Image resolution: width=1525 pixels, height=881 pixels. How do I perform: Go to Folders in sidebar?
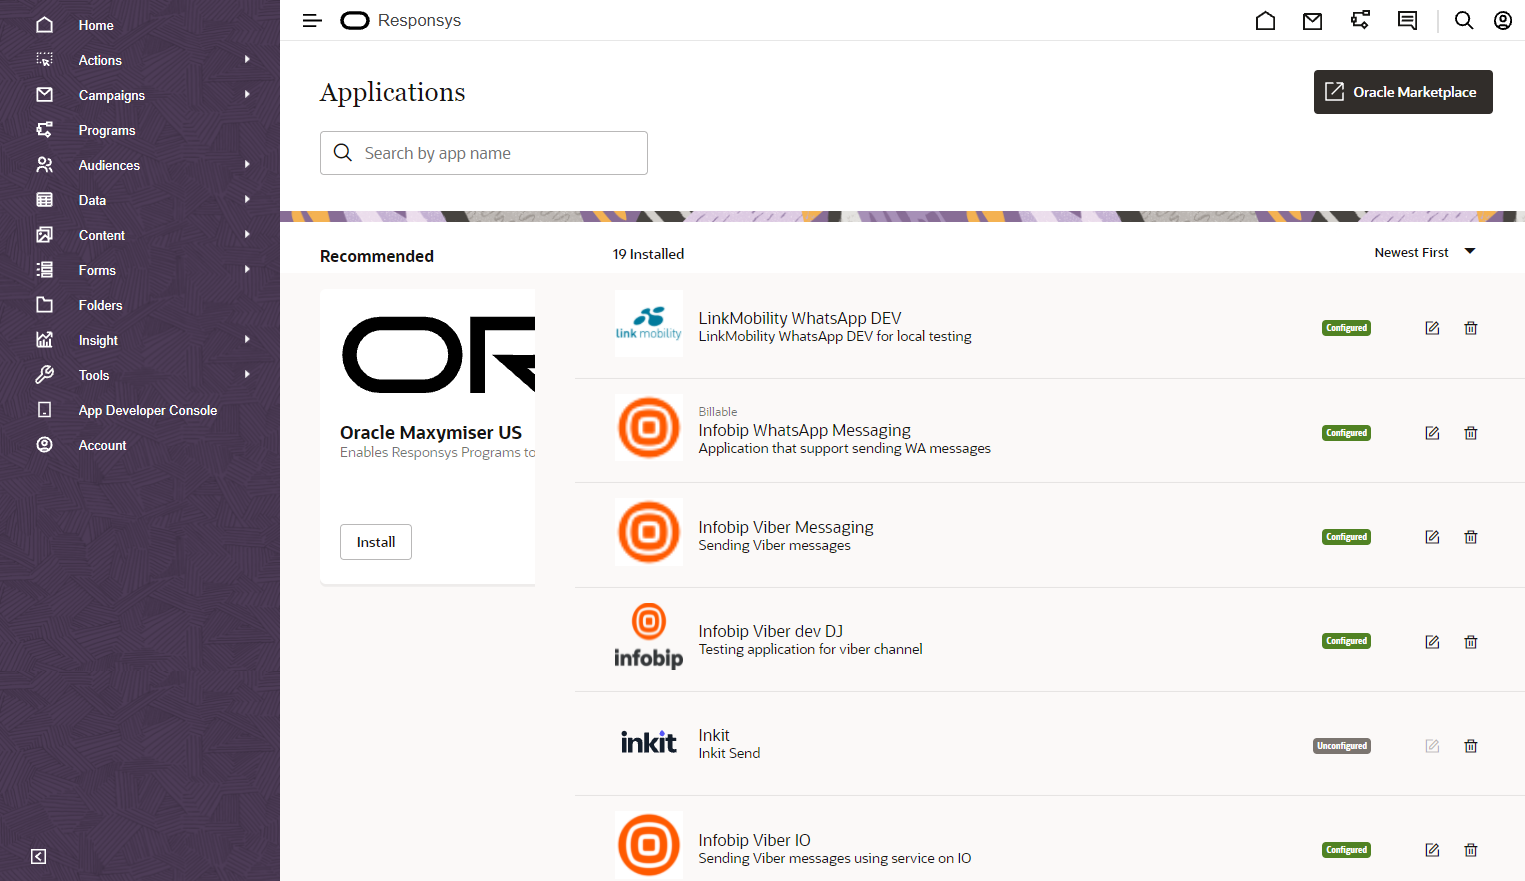(100, 305)
